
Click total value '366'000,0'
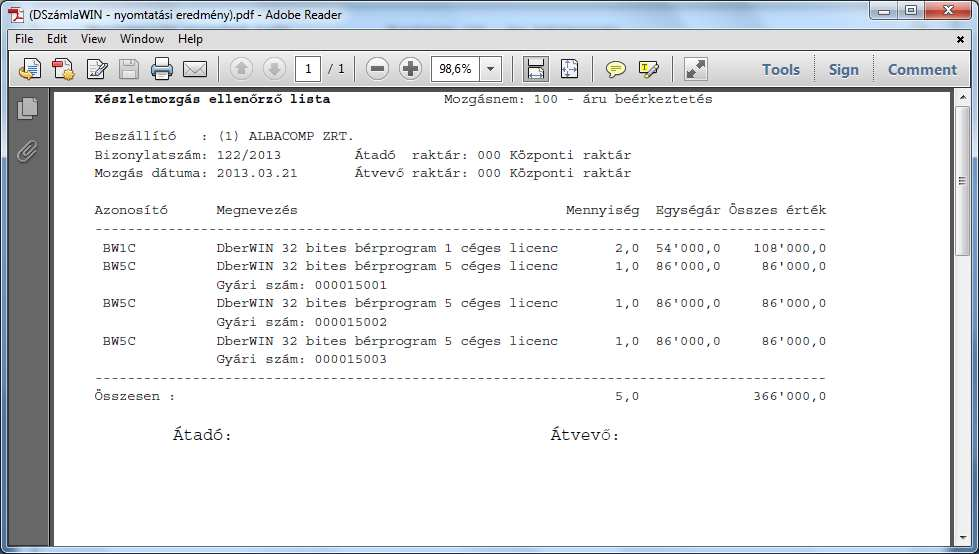tap(789, 396)
